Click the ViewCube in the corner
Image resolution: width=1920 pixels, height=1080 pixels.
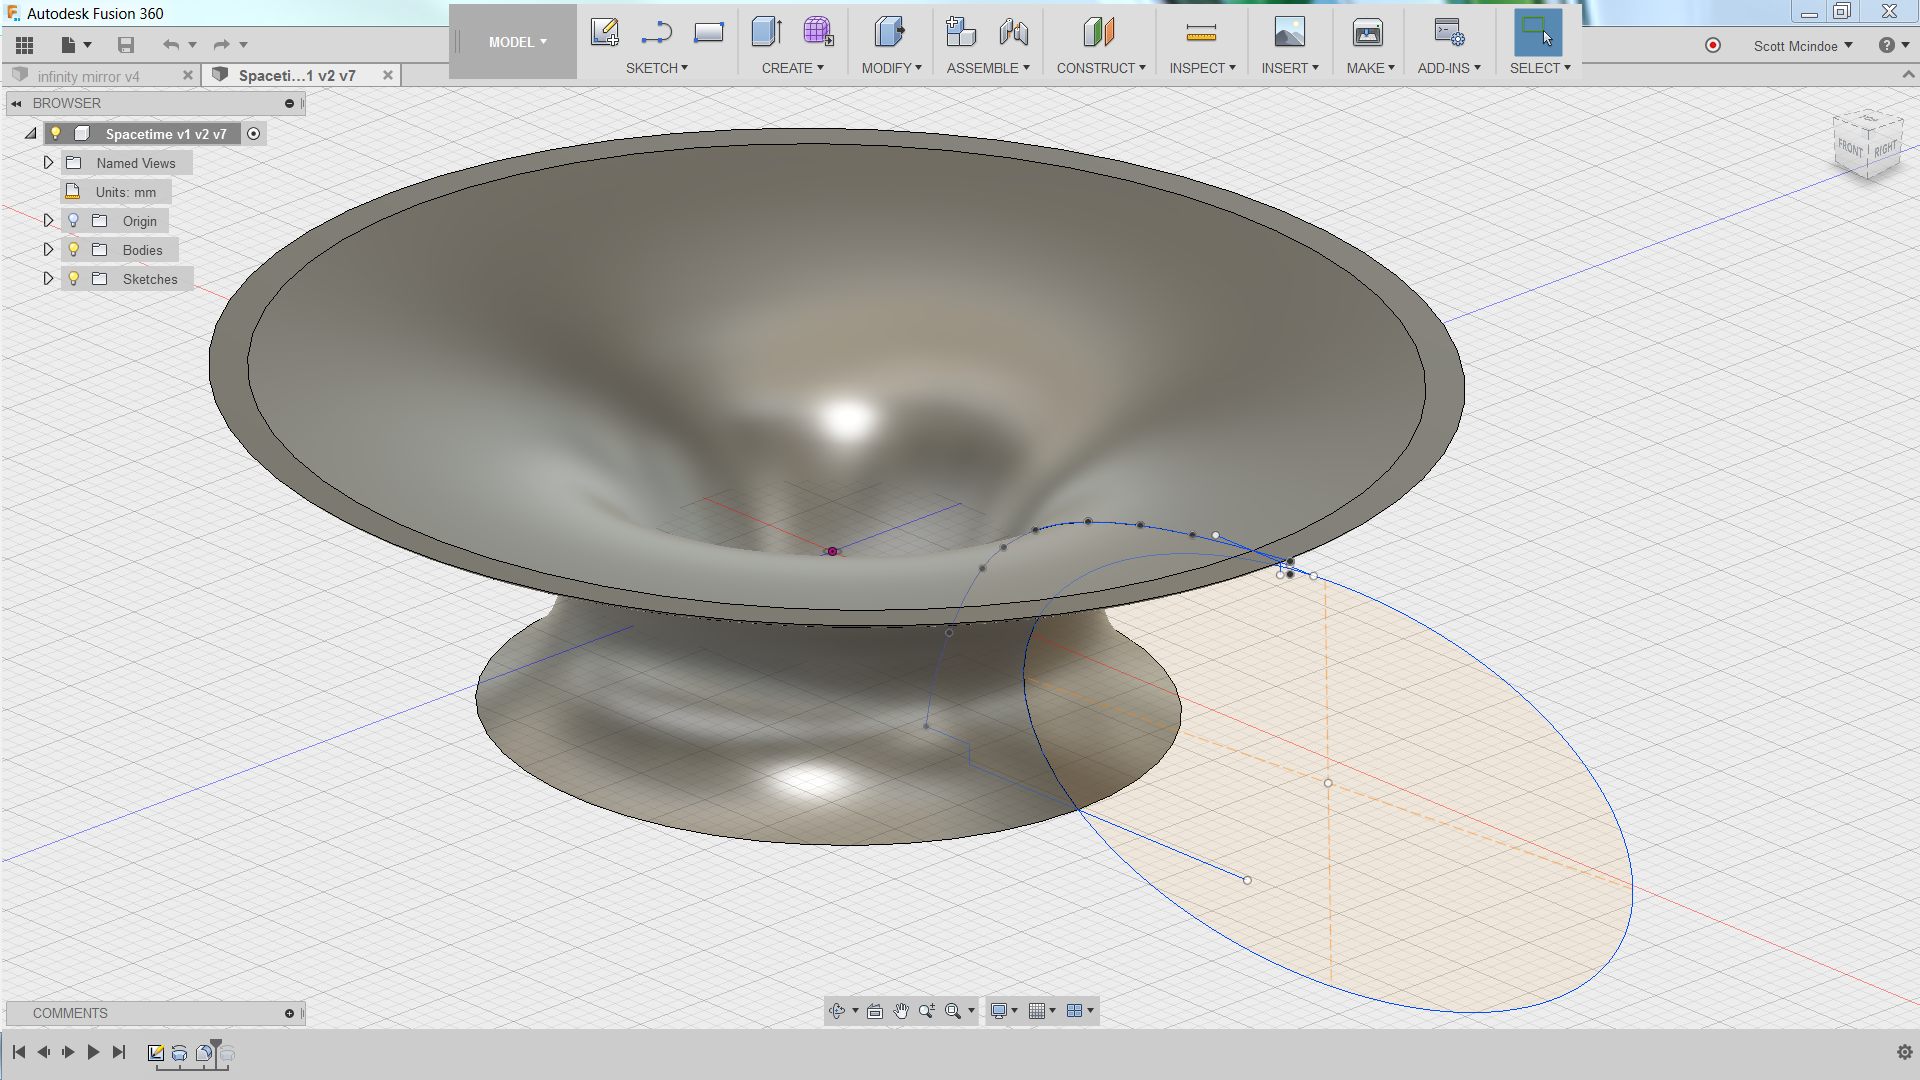point(1867,146)
